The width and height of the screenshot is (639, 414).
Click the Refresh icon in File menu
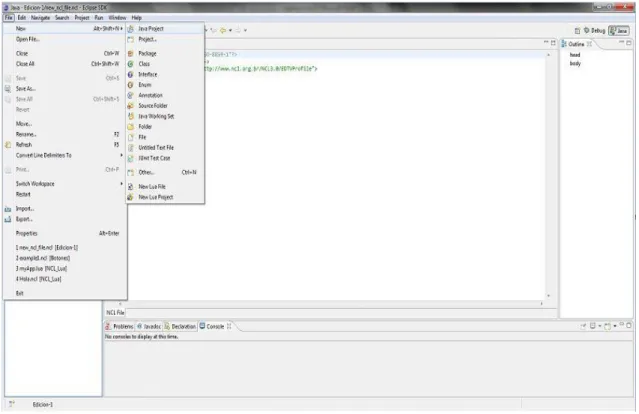click(x=8, y=145)
